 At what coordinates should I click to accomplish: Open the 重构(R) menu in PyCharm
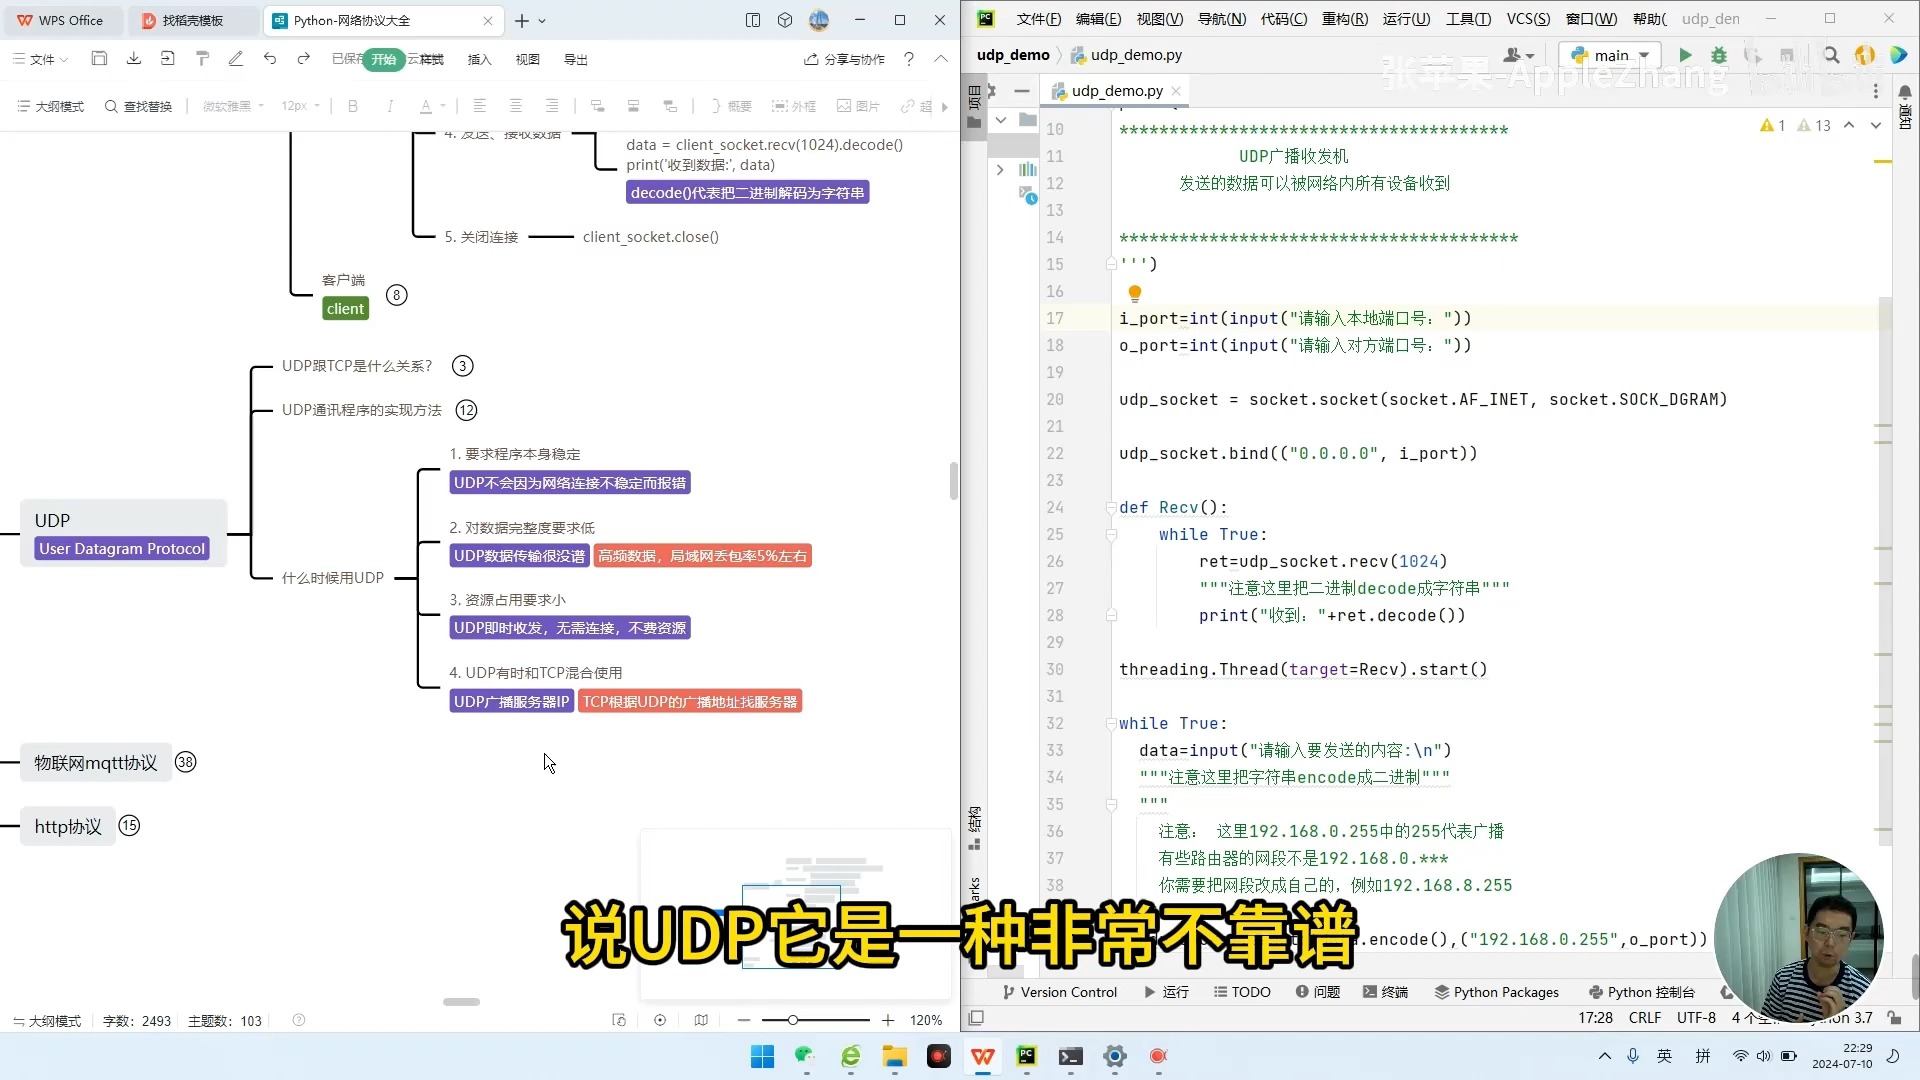coord(1344,19)
